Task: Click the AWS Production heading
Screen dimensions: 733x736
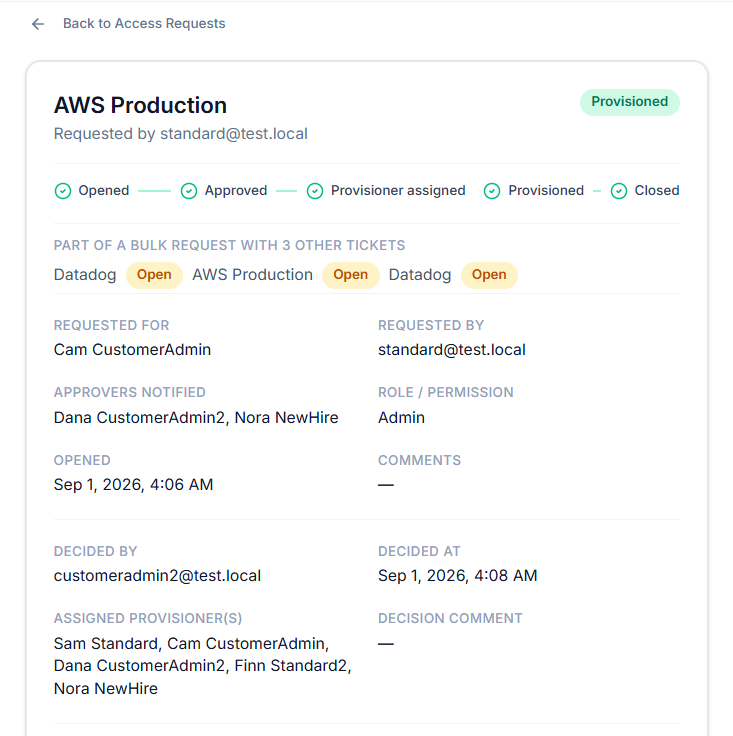Action: (x=140, y=106)
